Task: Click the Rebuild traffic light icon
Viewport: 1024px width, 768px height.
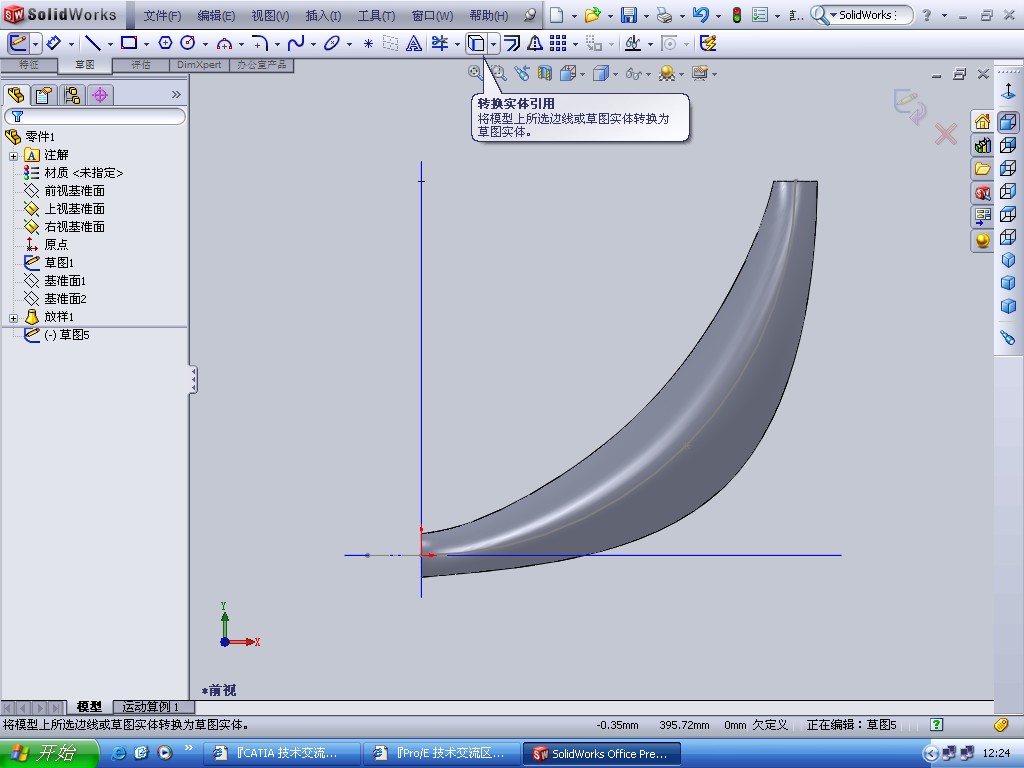Action: [x=737, y=15]
